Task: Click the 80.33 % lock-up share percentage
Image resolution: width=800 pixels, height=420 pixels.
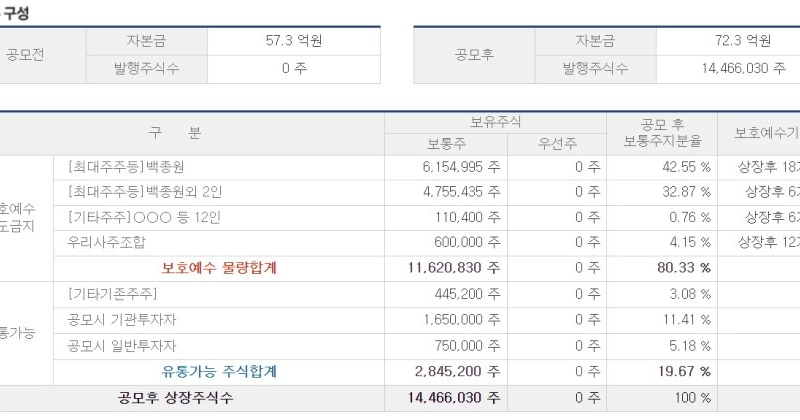Action: [x=690, y=268]
